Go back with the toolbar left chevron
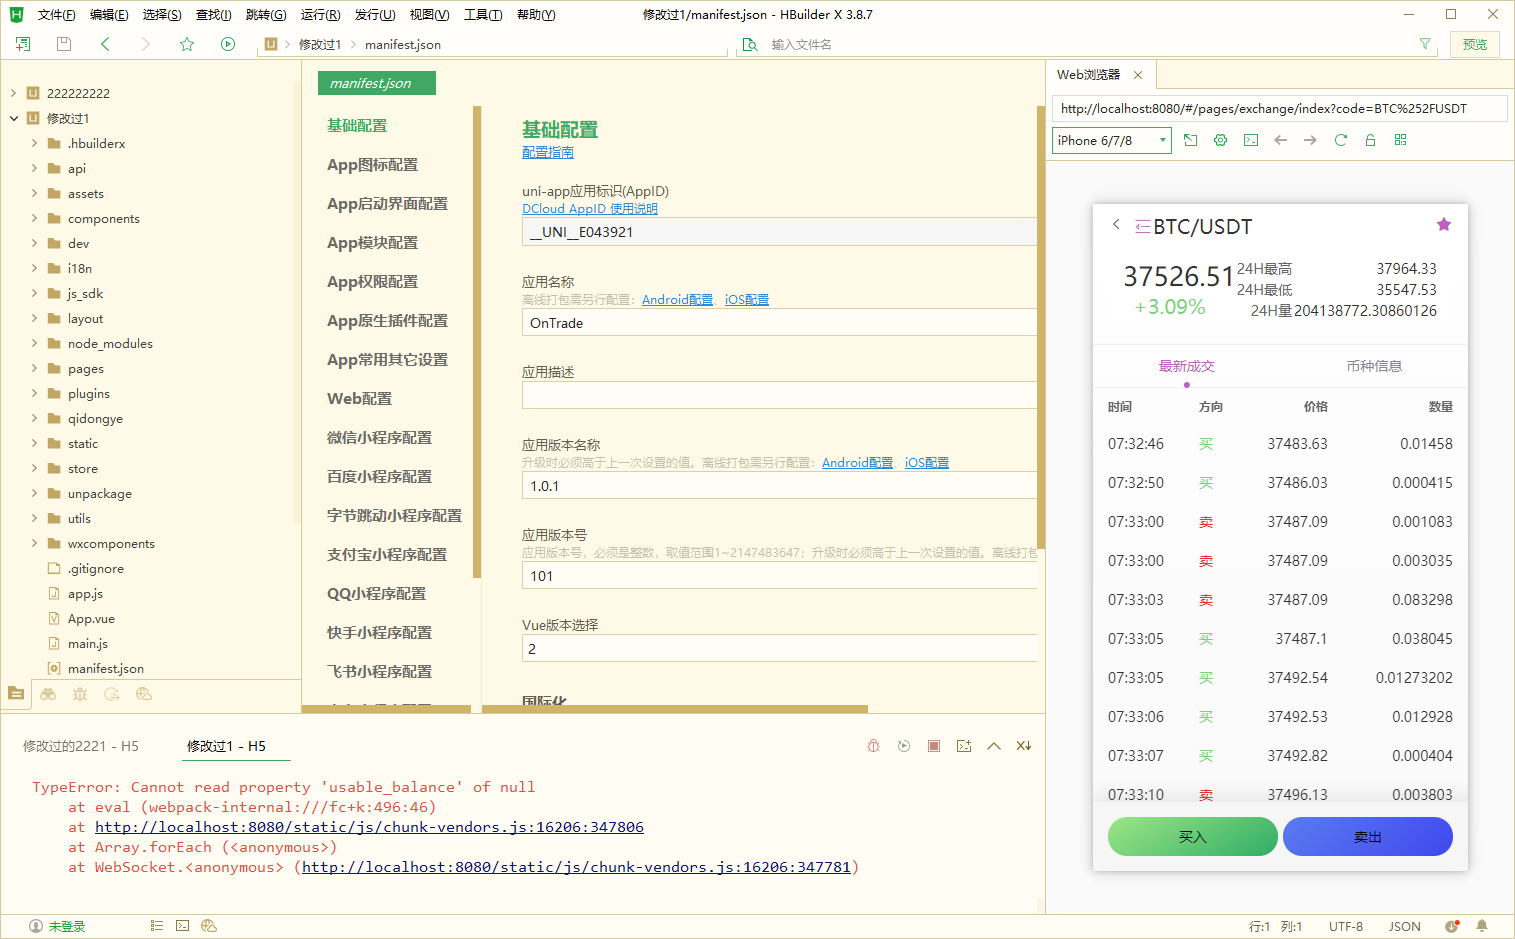This screenshot has width=1515, height=939. tap(105, 44)
